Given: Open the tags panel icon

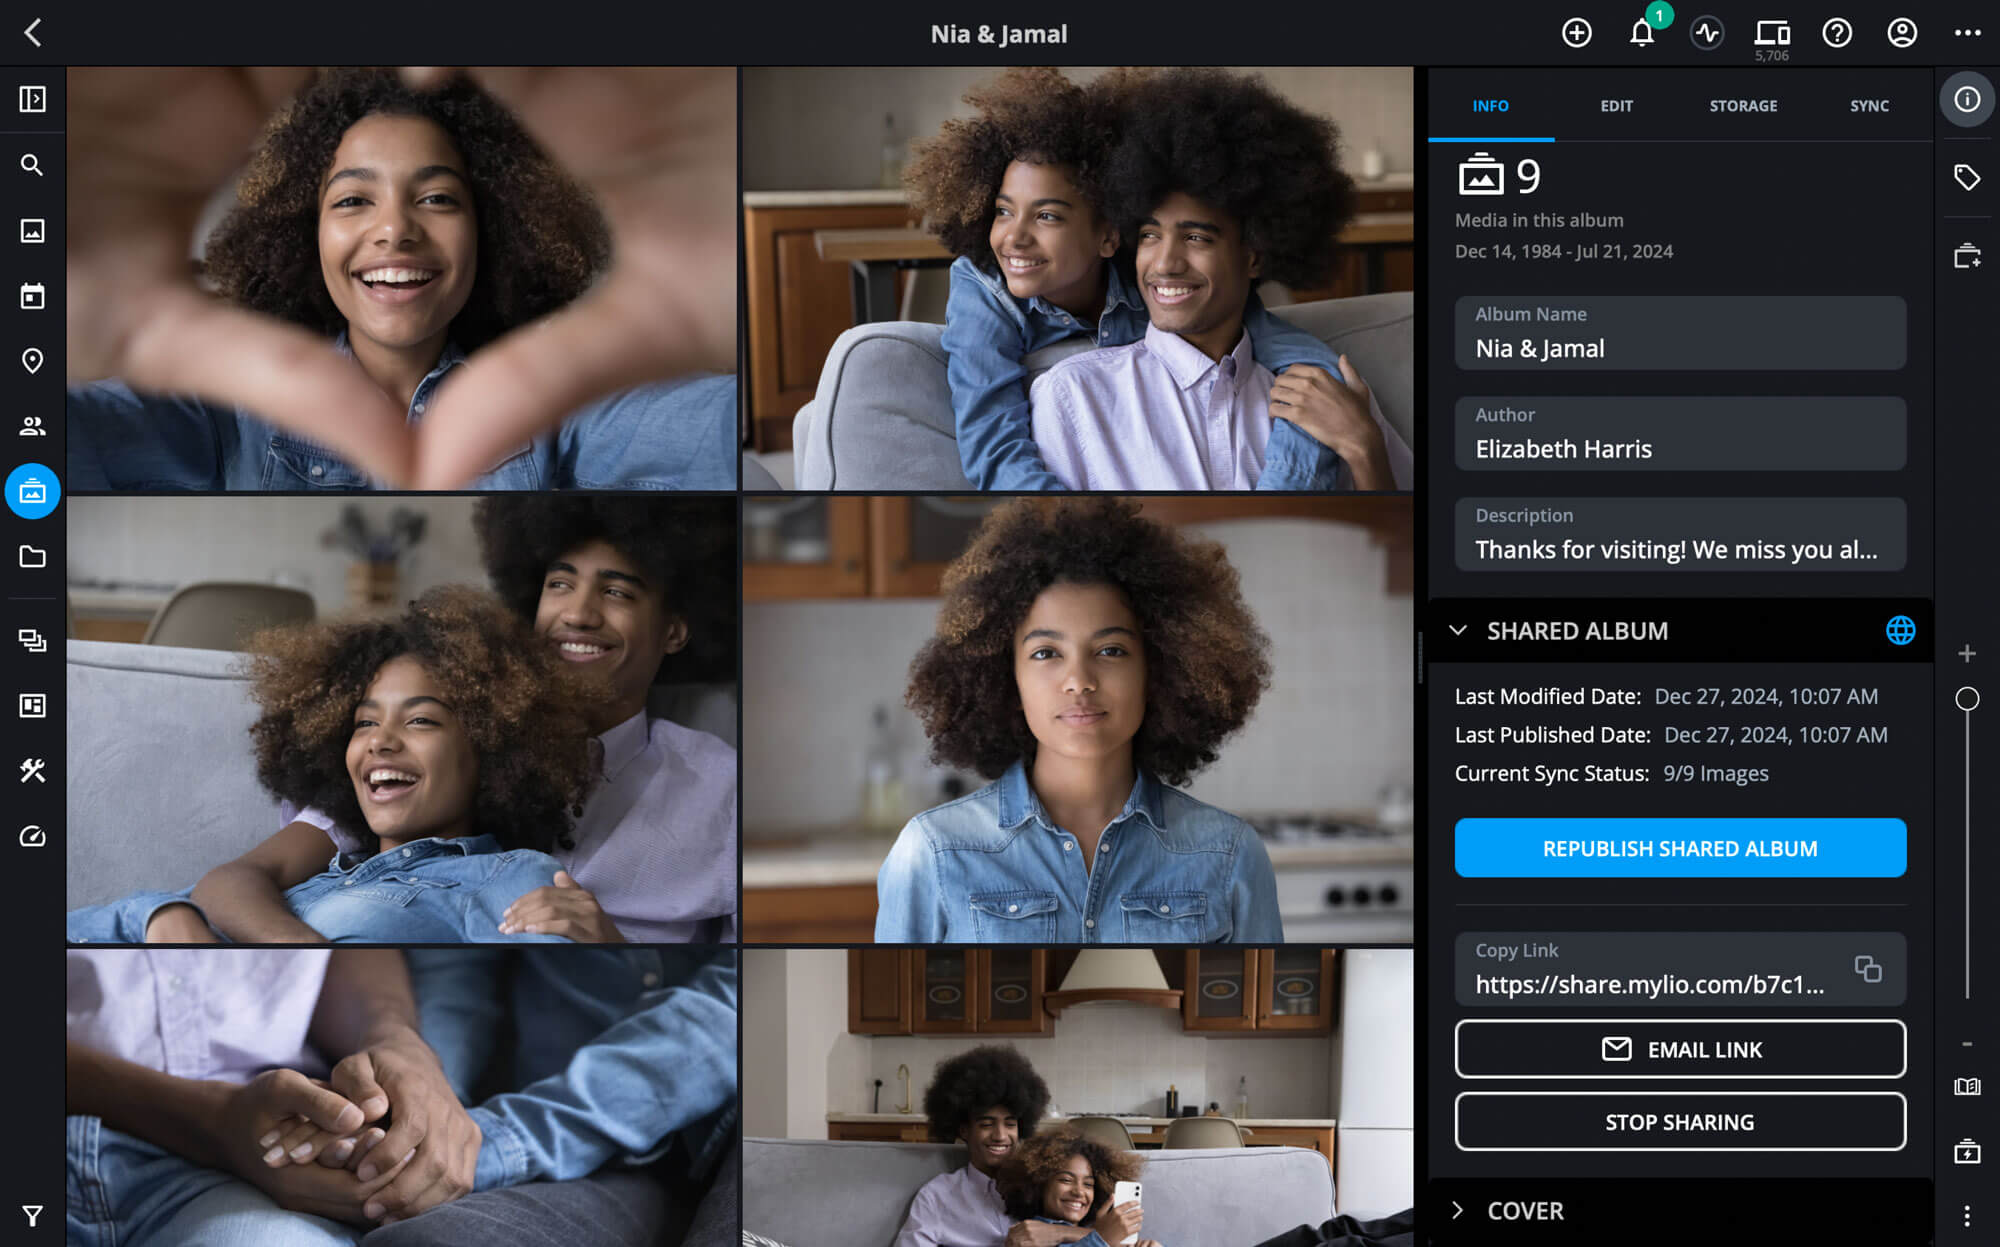Looking at the screenshot, I should 1966,177.
